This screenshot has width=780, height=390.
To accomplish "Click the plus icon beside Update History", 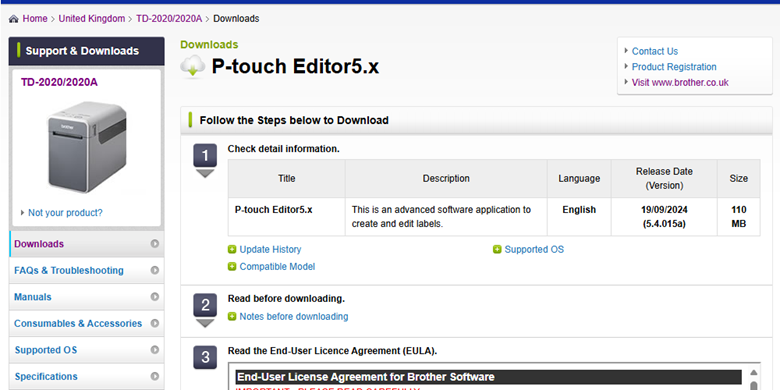I will tap(232, 250).
